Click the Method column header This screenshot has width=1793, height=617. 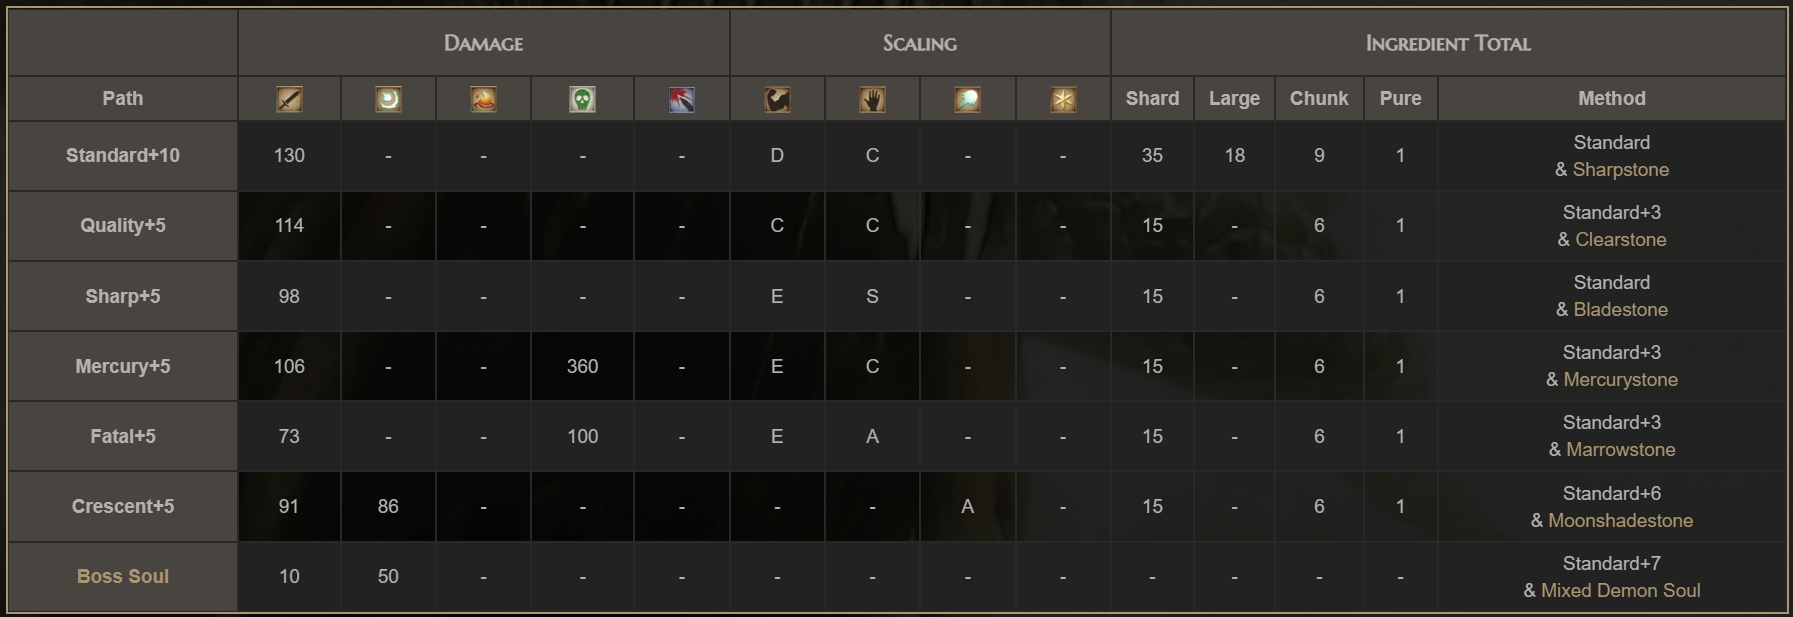(1611, 99)
